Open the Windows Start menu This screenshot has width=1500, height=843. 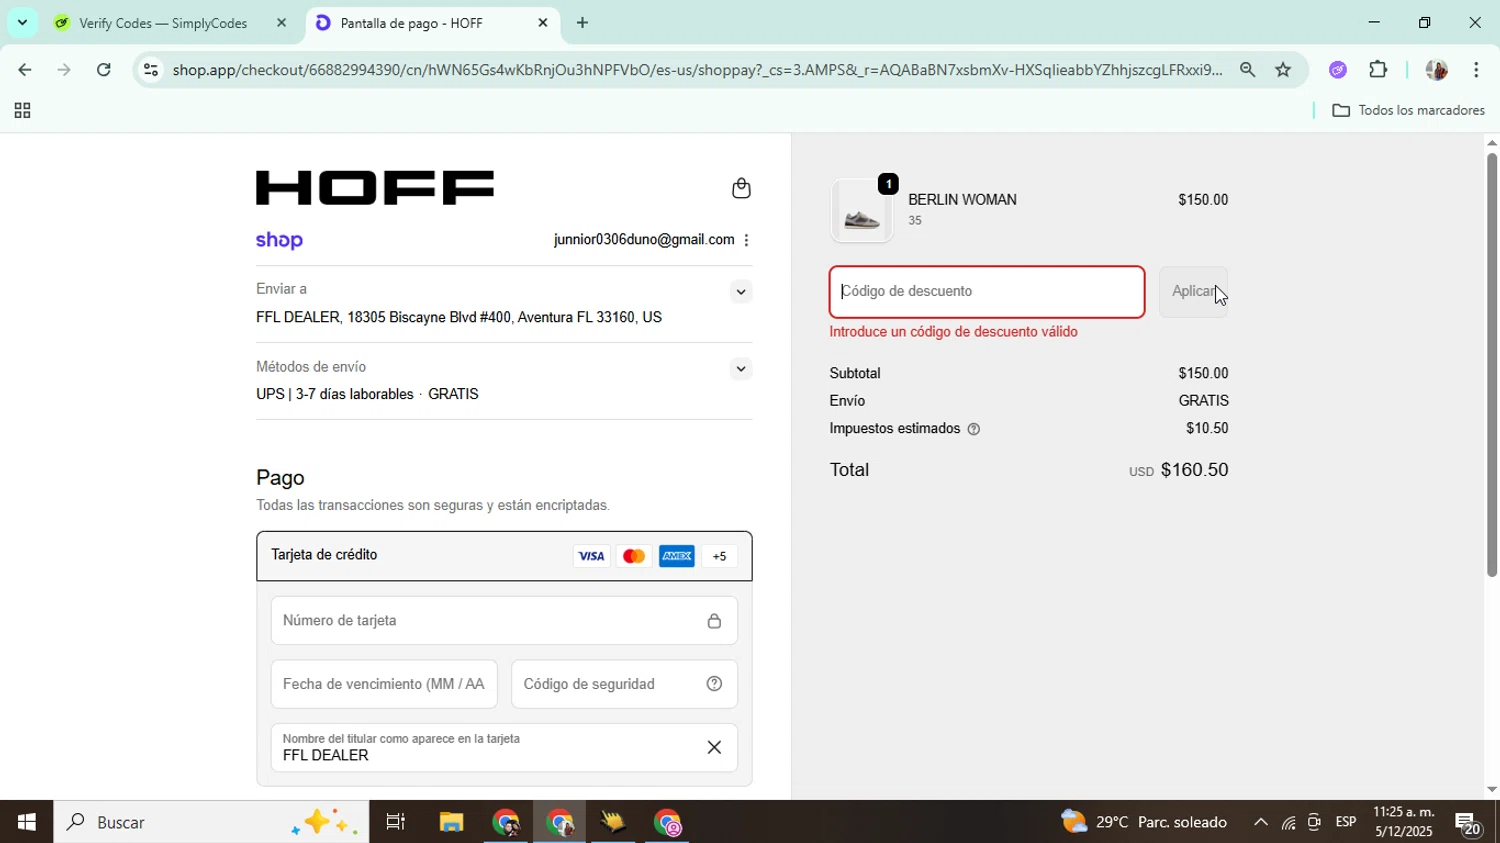[x=26, y=823]
